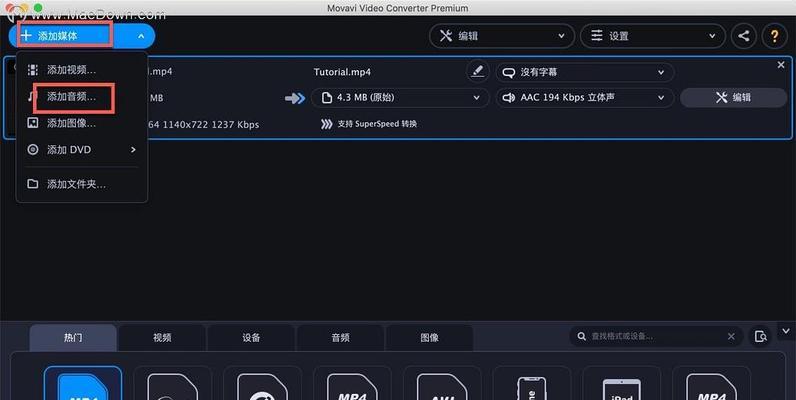Switch to the 热门 popular formats tab
Screen dimensions: 796x400
point(73,338)
